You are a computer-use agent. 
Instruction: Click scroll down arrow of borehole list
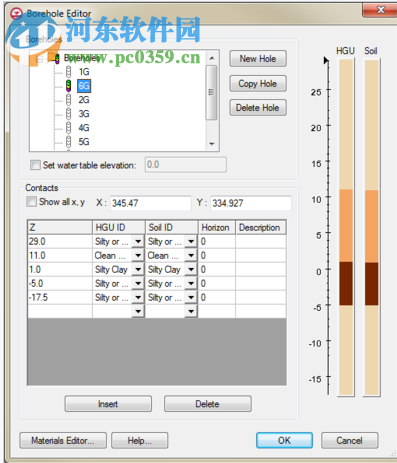212,144
